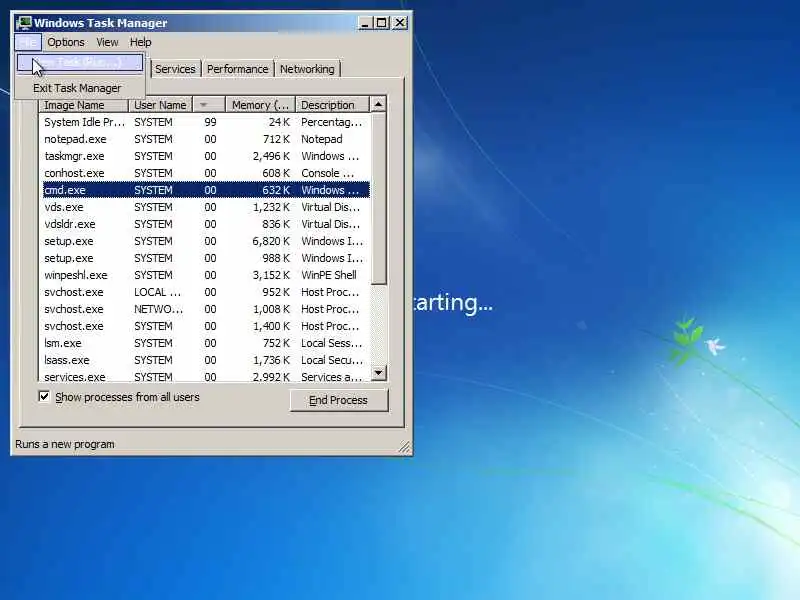Select the taskmgr.exe process
Image resolution: width=800 pixels, height=600 pixels.
(x=206, y=156)
